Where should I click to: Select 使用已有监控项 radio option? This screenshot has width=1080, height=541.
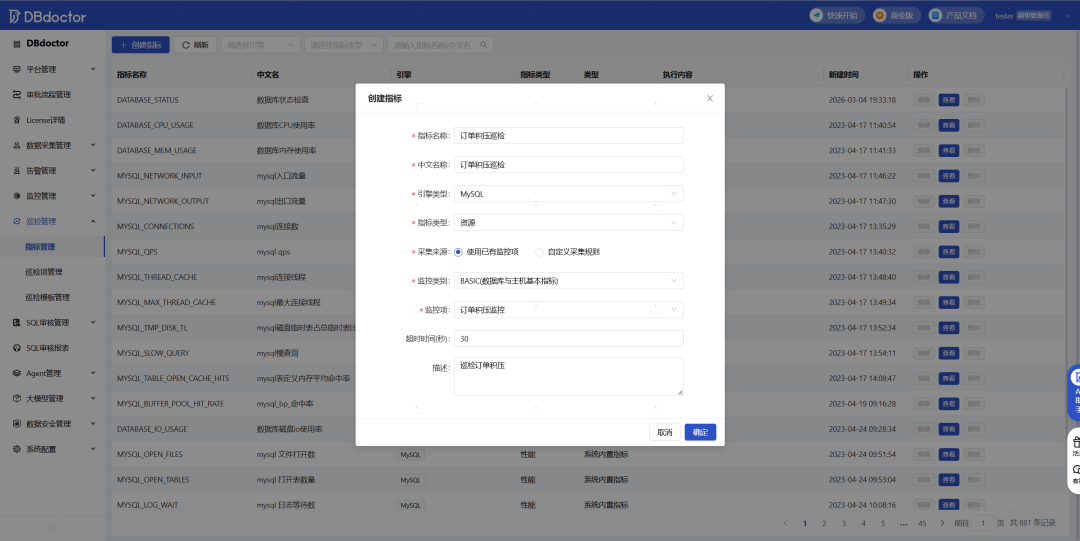point(458,252)
